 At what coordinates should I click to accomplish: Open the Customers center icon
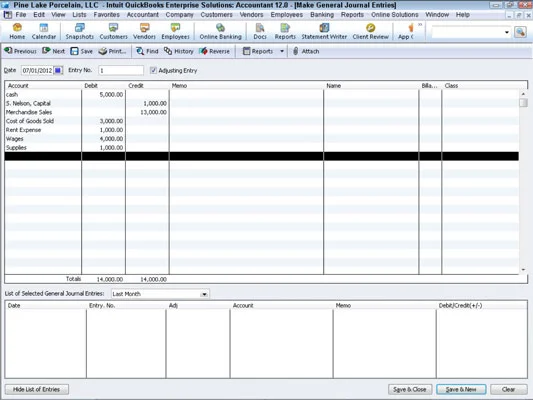pos(114,32)
